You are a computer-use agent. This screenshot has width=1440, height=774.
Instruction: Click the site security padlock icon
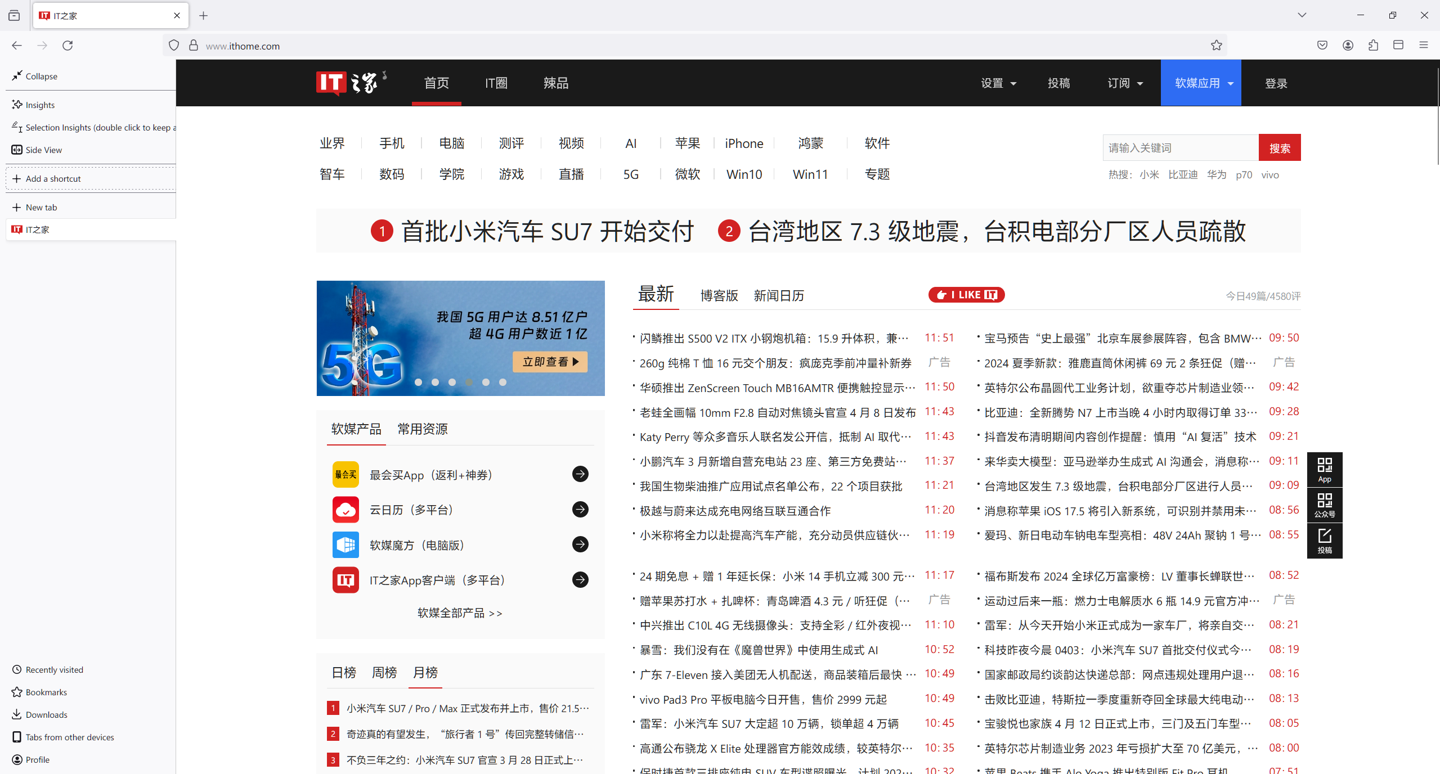(194, 45)
